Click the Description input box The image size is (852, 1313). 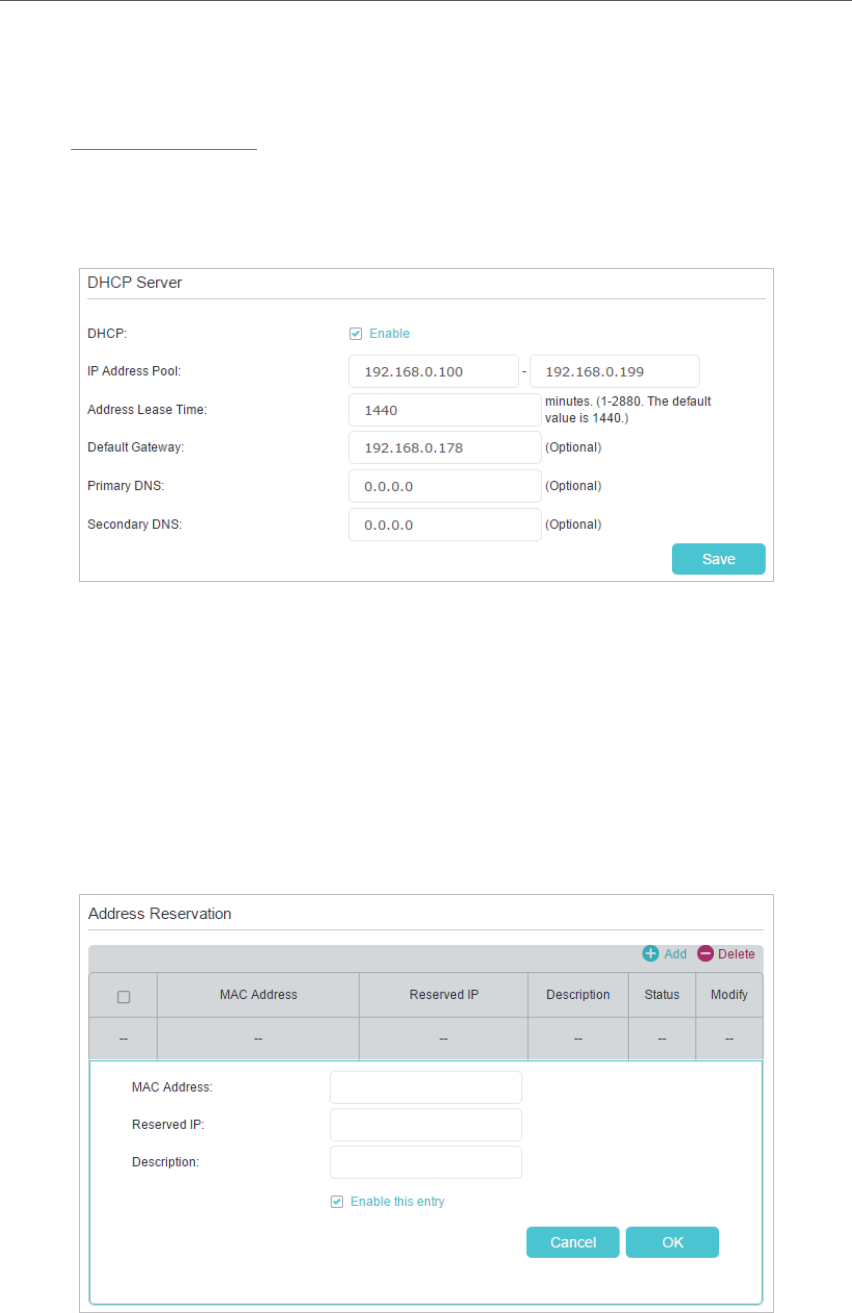(426, 1163)
